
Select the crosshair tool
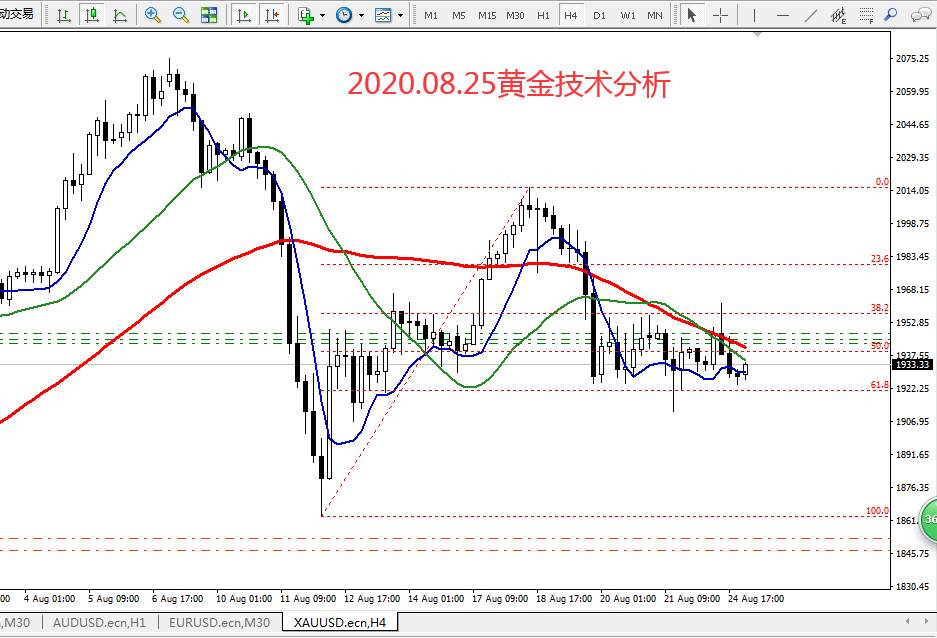[x=721, y=15]
